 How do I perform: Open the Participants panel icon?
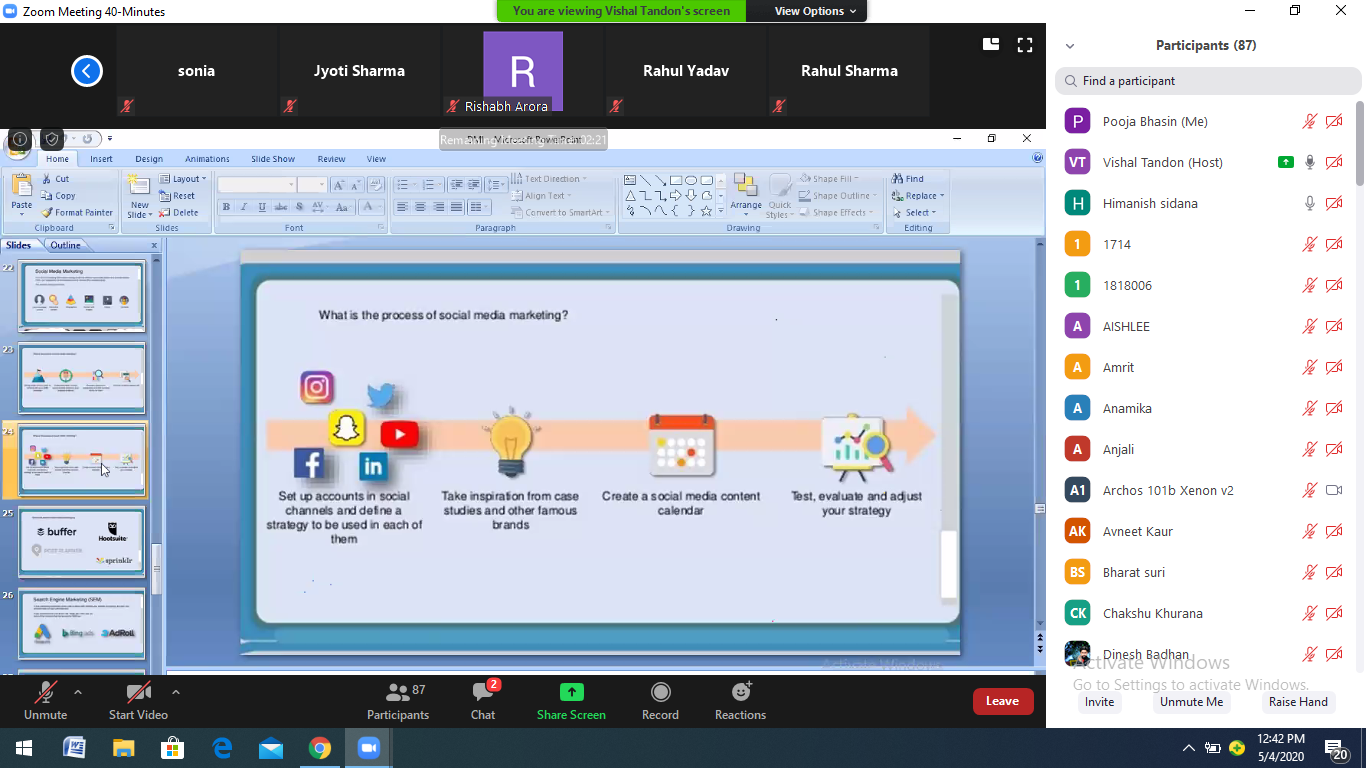click(398, 691)
